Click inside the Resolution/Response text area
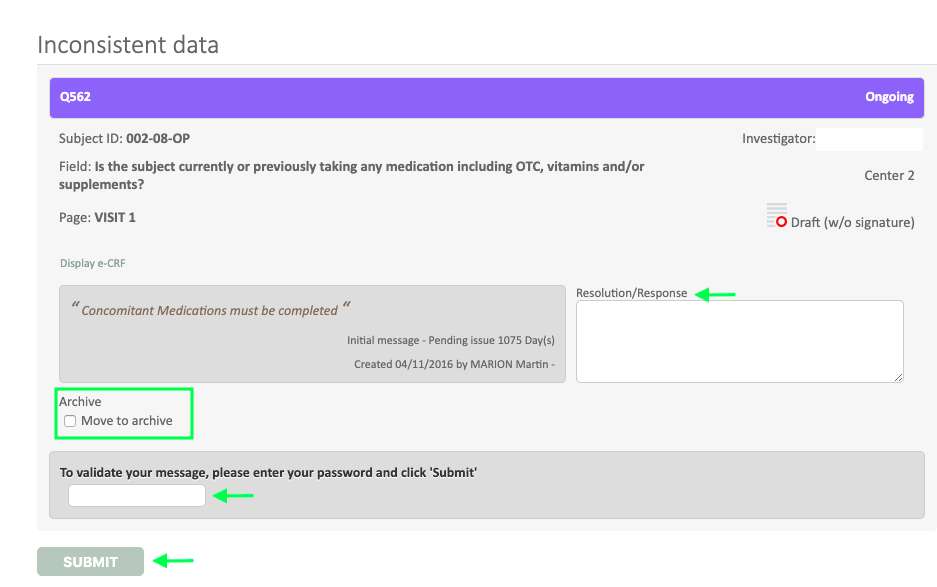 click(739, 340)
